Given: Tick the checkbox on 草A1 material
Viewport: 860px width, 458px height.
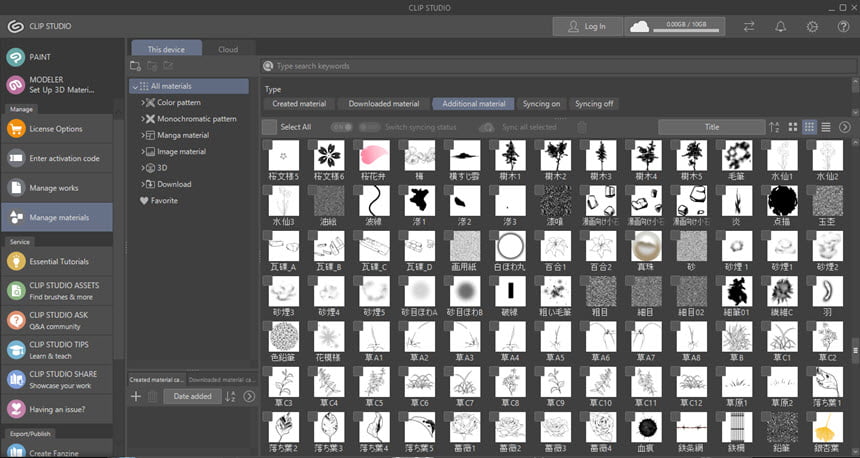Looking at the screenshot, I should point(358,326).
